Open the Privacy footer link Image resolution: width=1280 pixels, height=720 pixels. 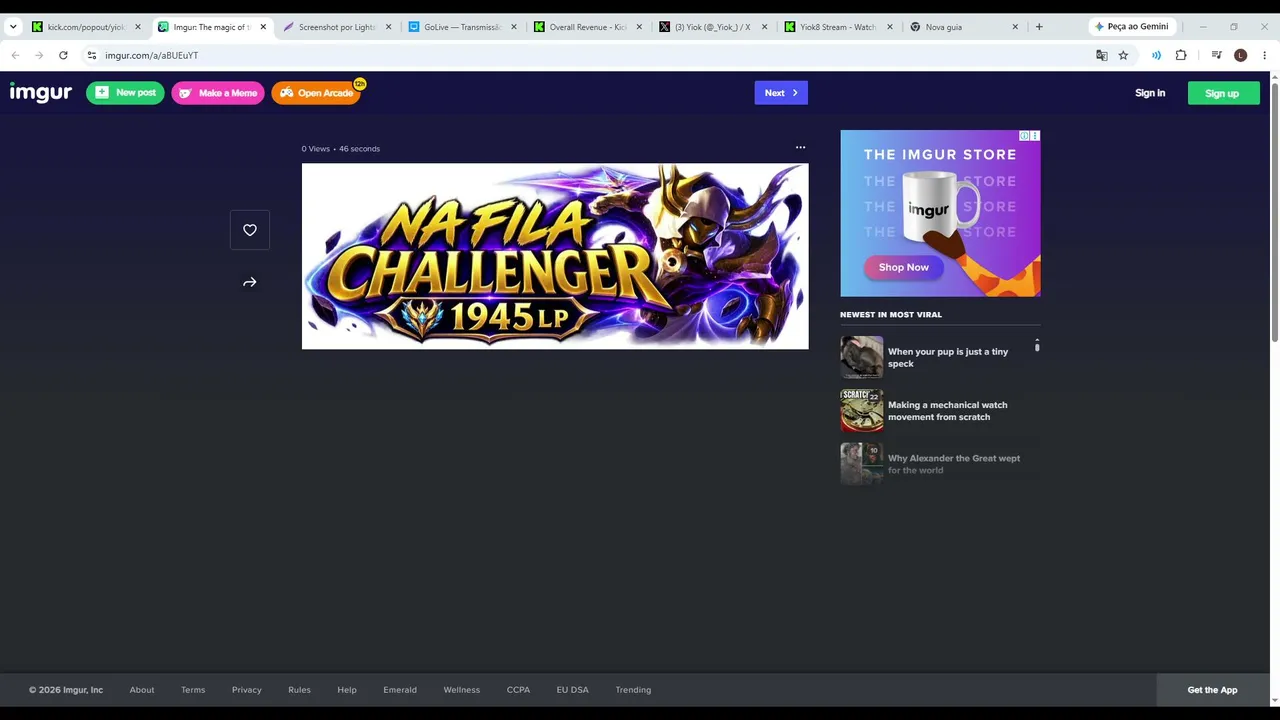[x=247, y=690]
